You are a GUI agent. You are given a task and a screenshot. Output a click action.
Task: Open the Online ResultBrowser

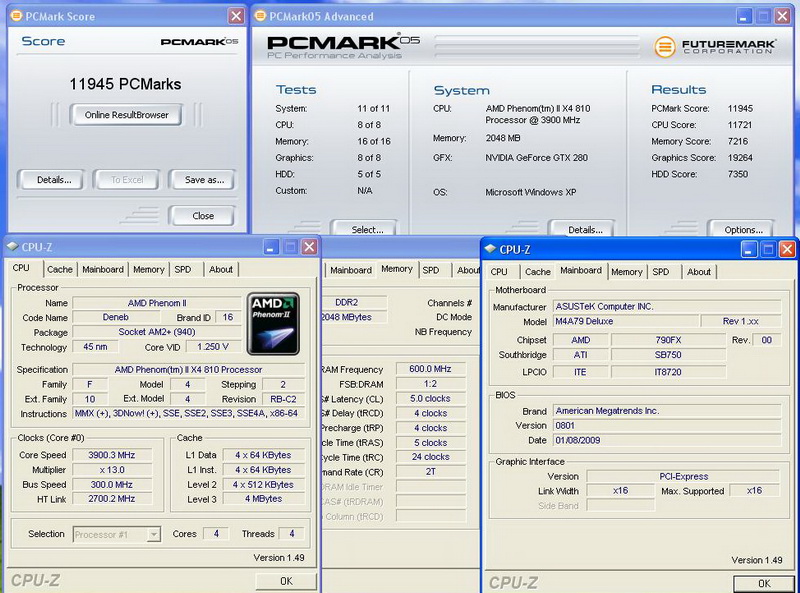pos(126,115)
